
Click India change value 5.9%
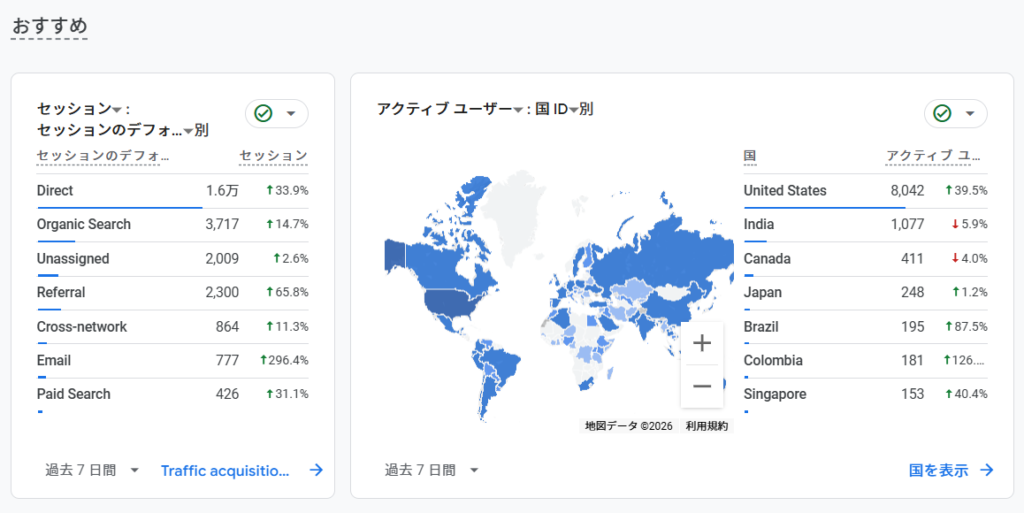pos(970,225)
